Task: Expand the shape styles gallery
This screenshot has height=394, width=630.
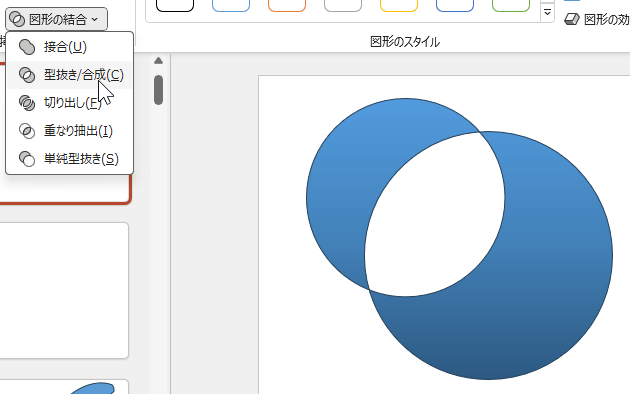Action: pos(547,12)
